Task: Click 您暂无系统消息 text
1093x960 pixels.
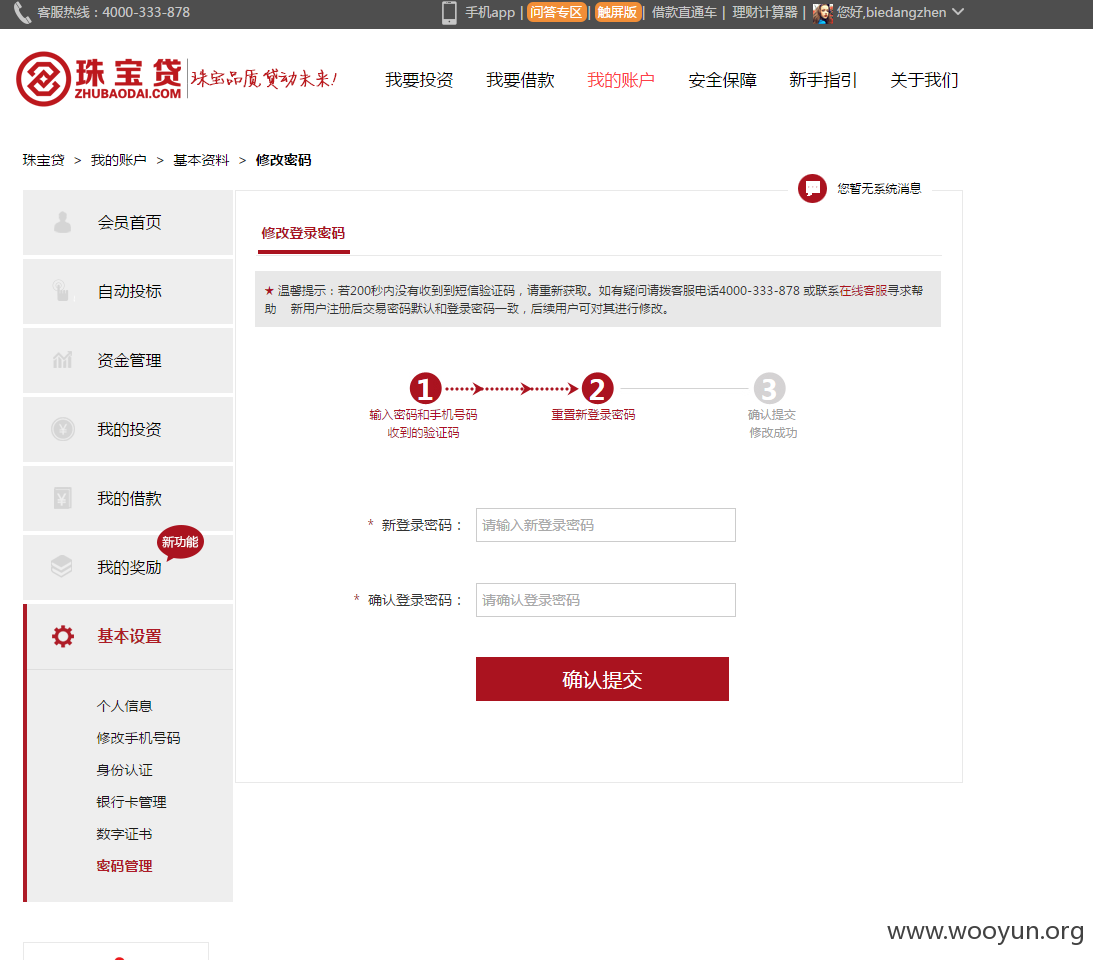Action: (879, 189)
